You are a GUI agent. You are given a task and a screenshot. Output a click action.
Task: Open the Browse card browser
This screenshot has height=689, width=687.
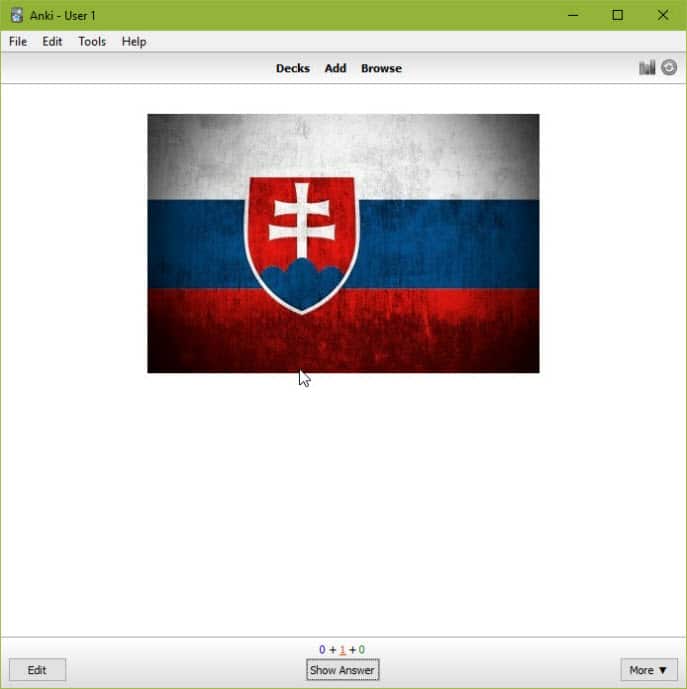tap(381, 69)
